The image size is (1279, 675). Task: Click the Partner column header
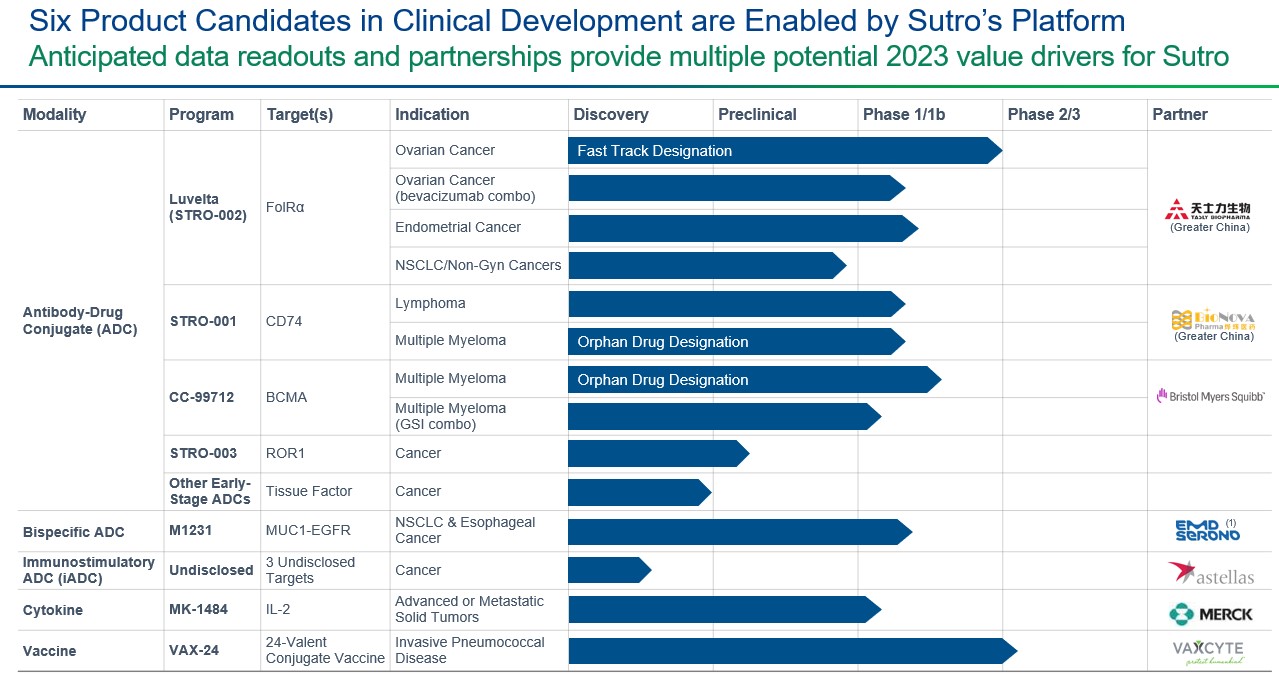(1180, 114)
